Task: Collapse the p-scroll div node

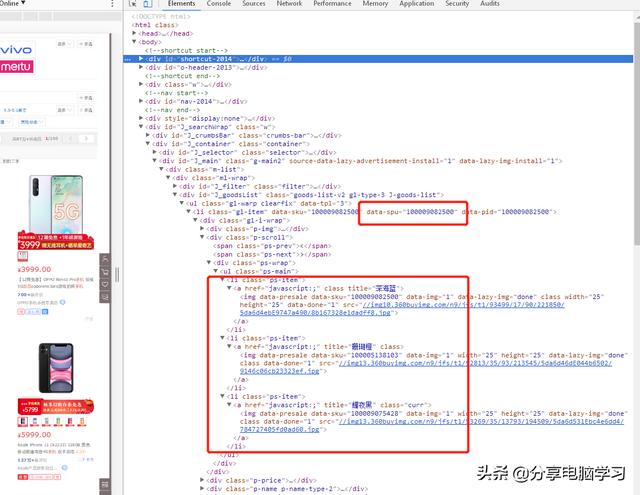Action: click(x=202, y=237)
